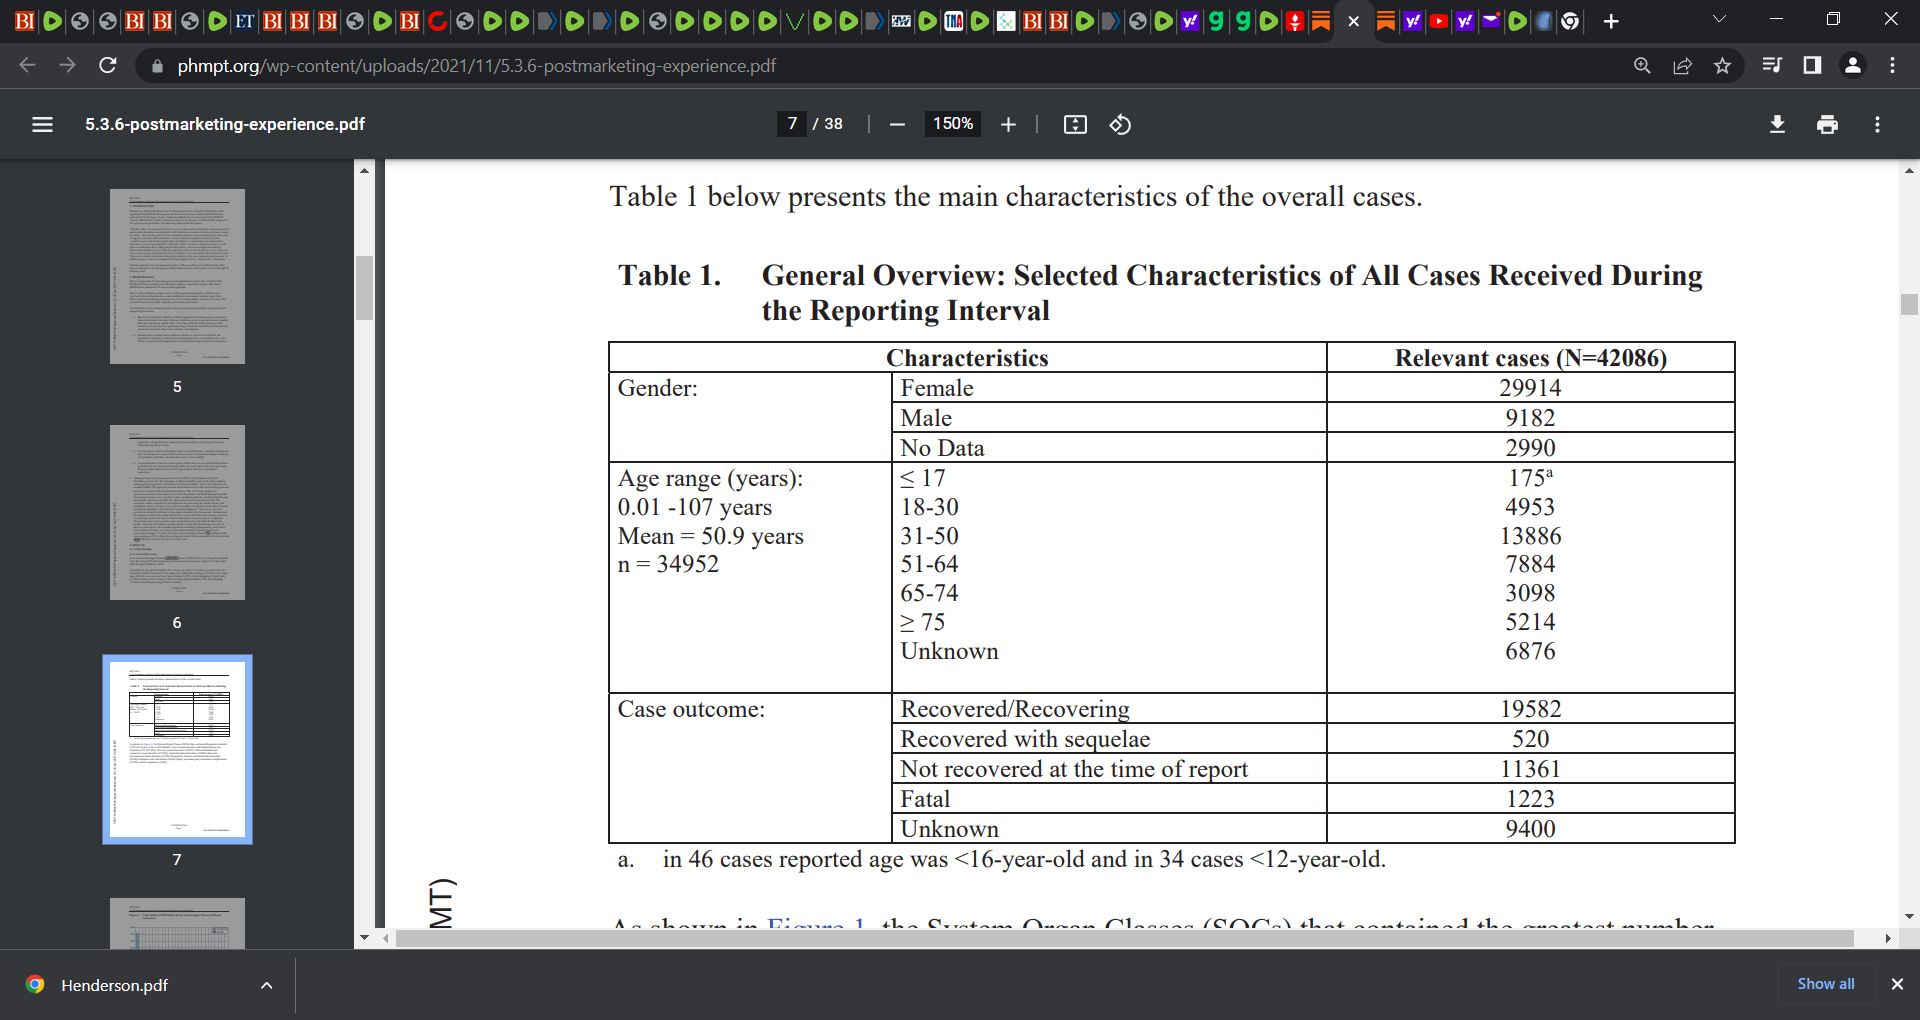Close the active PDF tab

[x=1353, y=21]
